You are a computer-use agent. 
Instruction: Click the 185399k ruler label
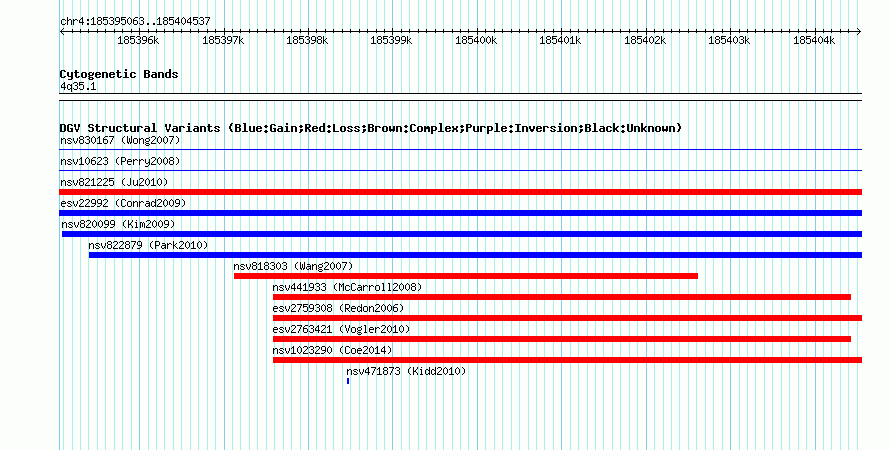[x=391, y=40]
